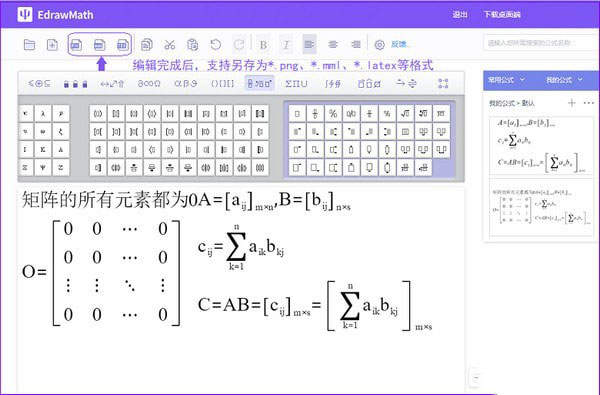Expand the 我的公式 dropdown
This screenshot has height=395, width=600.
click(x=564, y=80)
